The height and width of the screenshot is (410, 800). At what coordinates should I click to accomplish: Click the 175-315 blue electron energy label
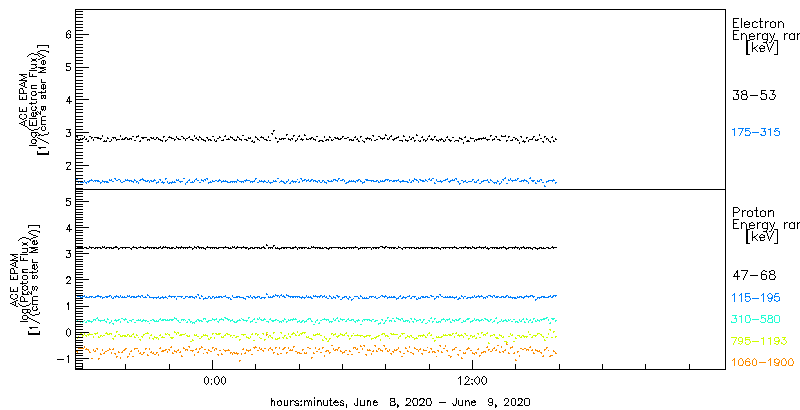coord(756,133)
